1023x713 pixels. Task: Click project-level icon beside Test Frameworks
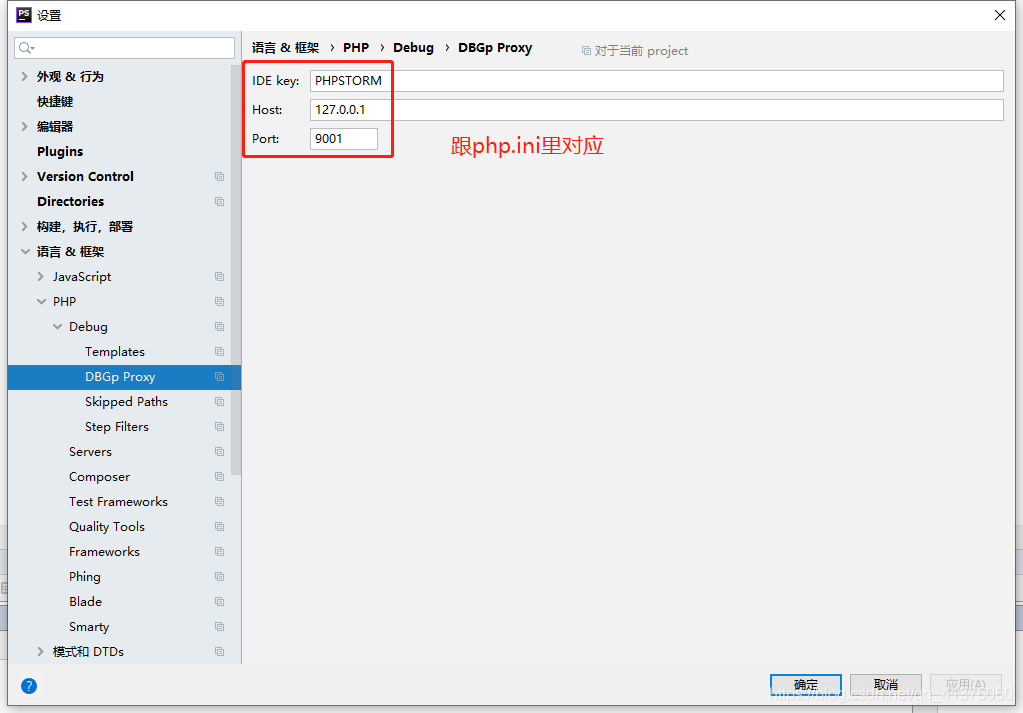coord(219,502)
